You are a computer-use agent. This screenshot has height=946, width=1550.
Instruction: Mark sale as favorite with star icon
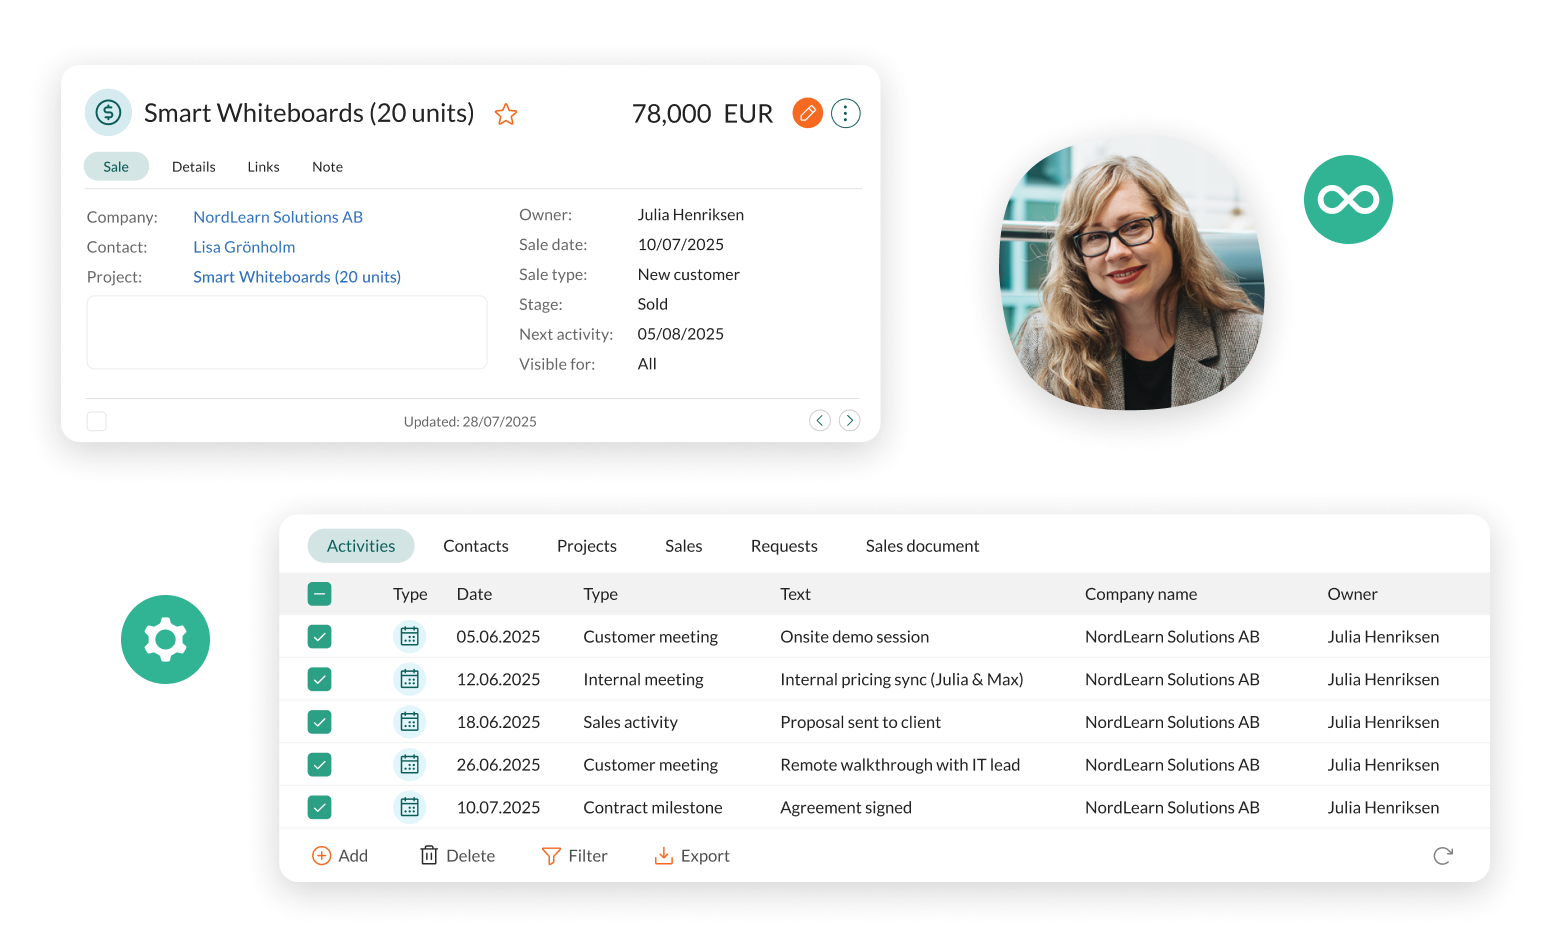[x=506, y=114]
